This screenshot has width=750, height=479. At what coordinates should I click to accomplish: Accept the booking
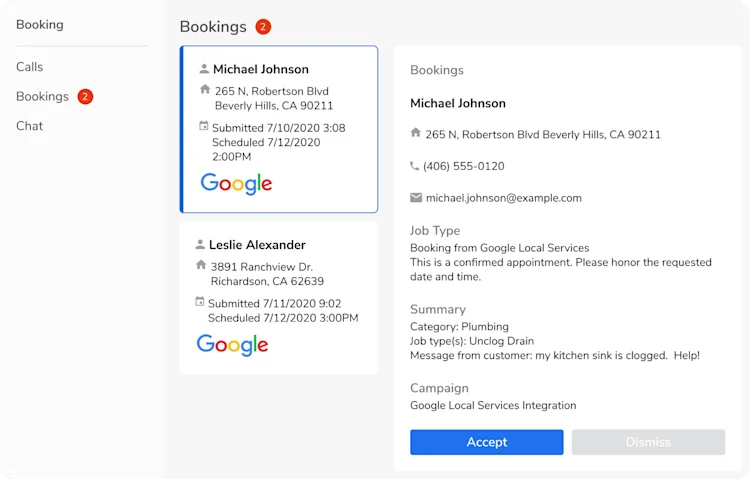click(486, 442)
